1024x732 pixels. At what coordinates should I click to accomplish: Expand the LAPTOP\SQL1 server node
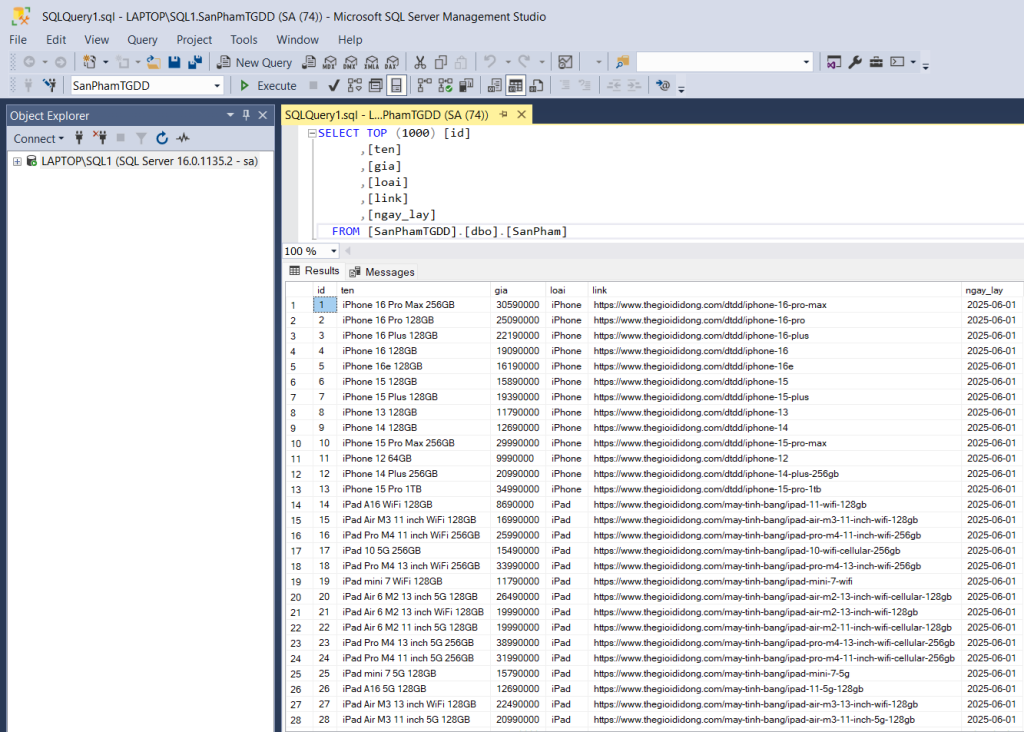tap(17, 161)
